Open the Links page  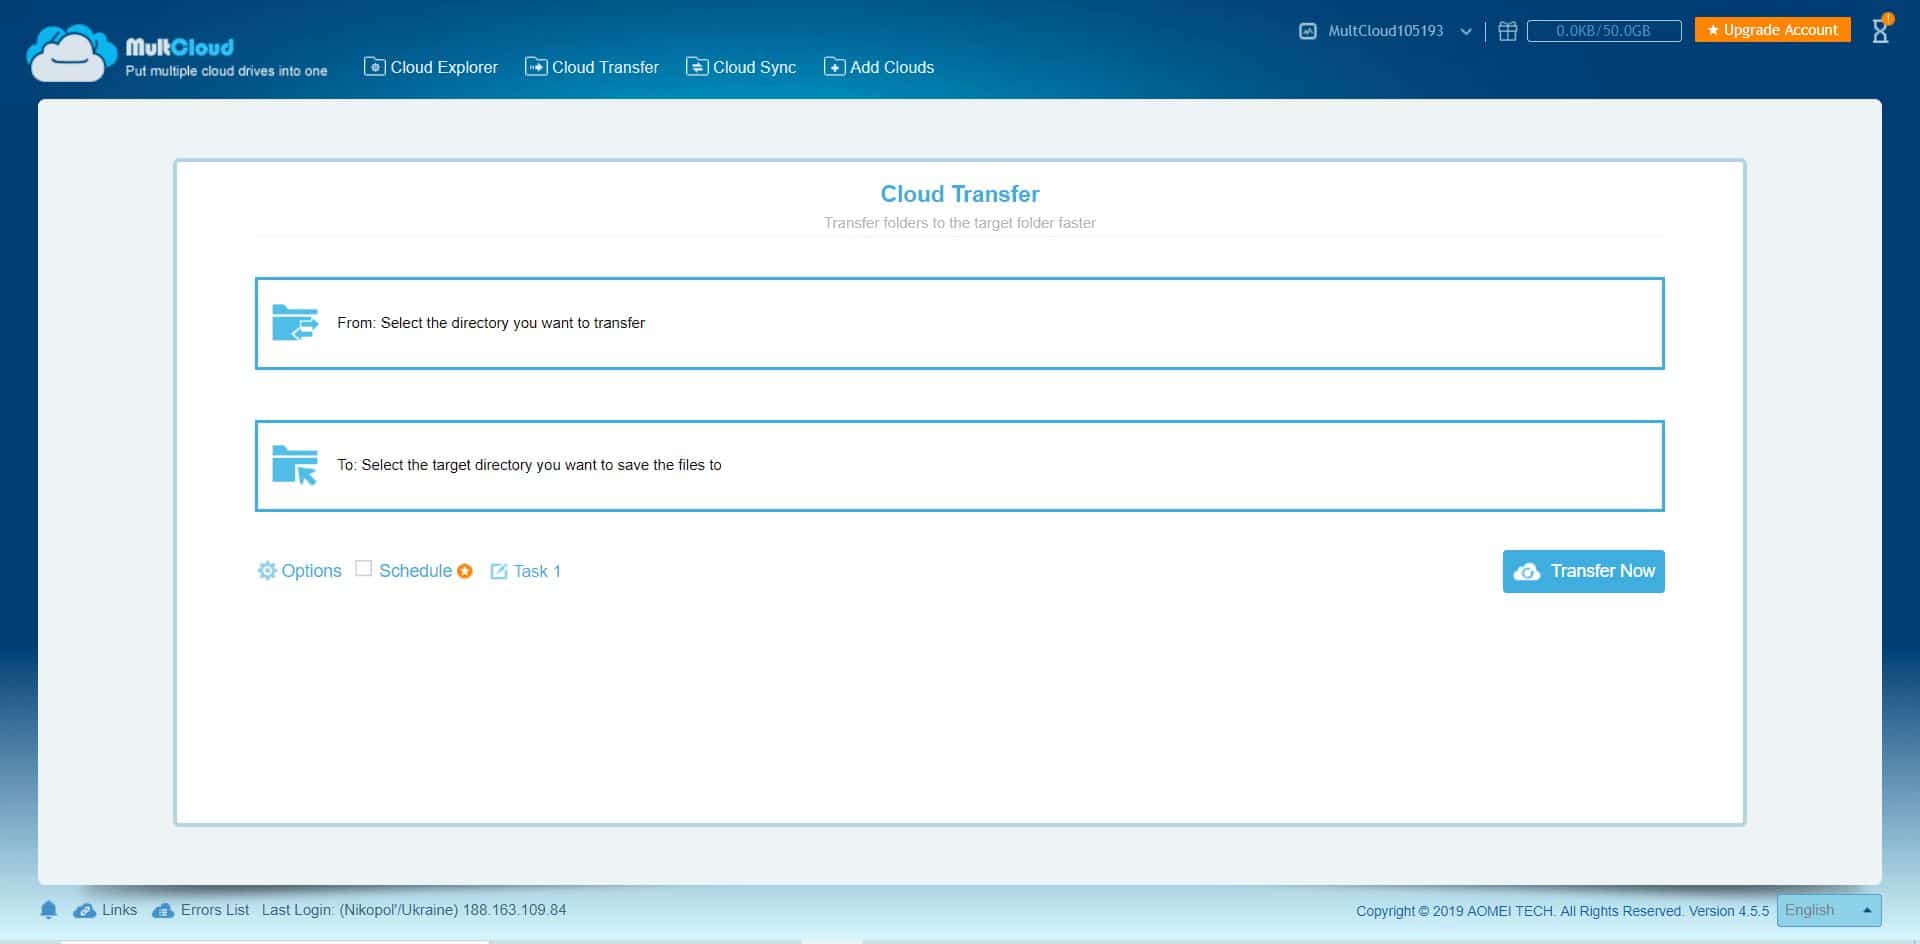click(119, 910)
